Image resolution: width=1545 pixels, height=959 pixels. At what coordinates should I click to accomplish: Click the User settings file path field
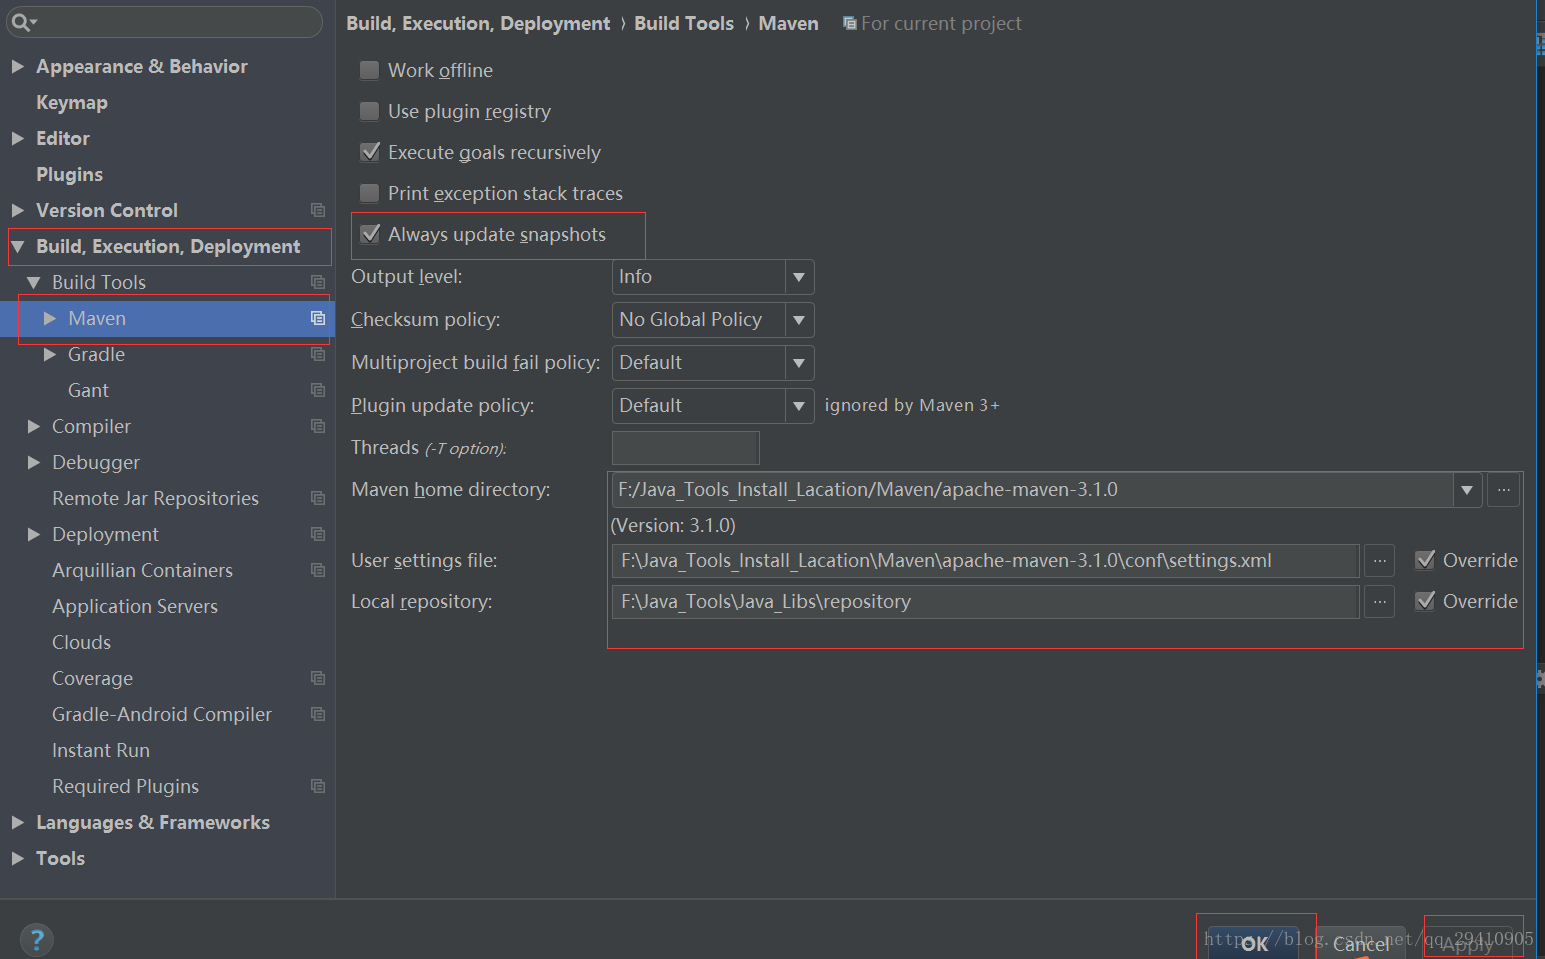pos(985,561)
